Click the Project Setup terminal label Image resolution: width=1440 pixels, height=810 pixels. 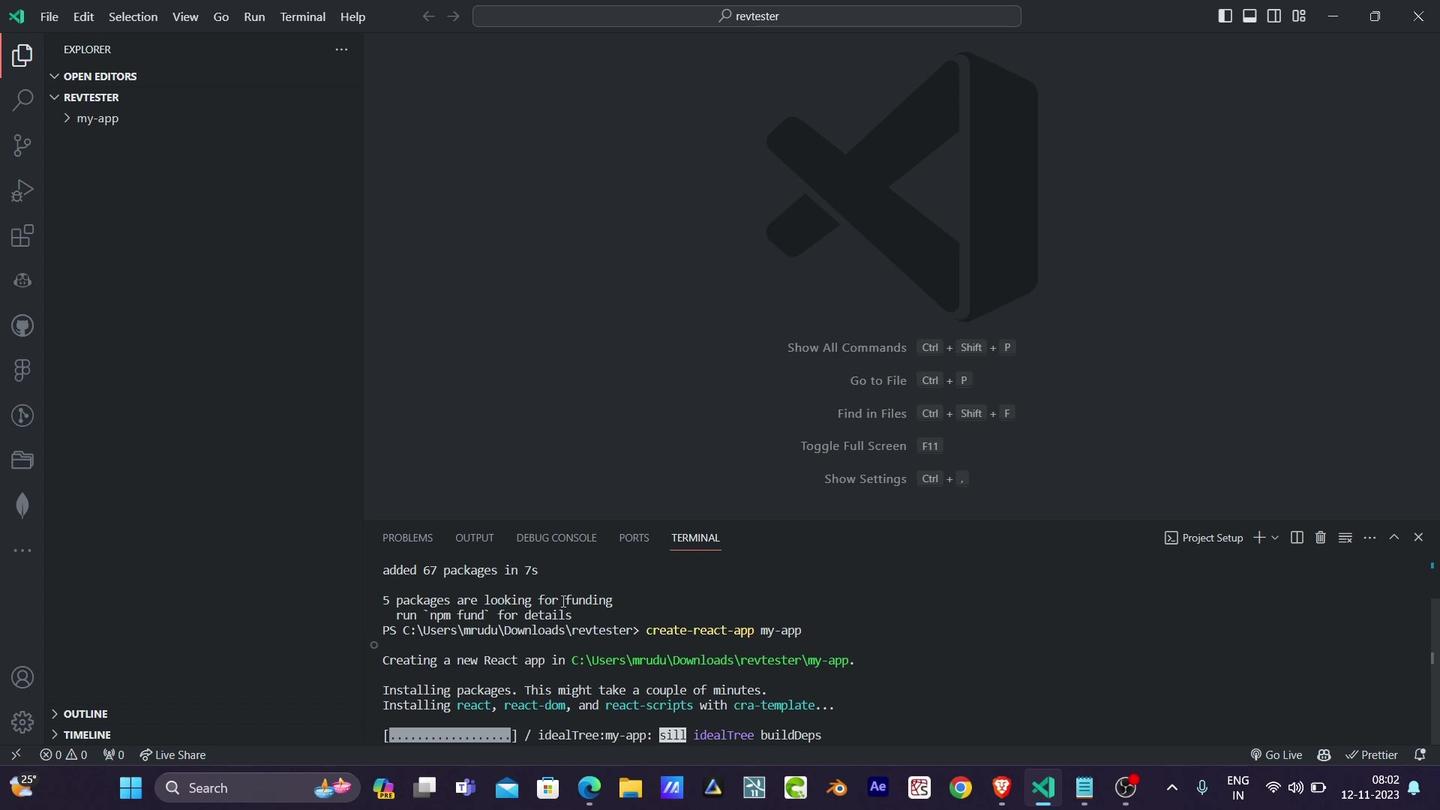[x=1204, y=538]
